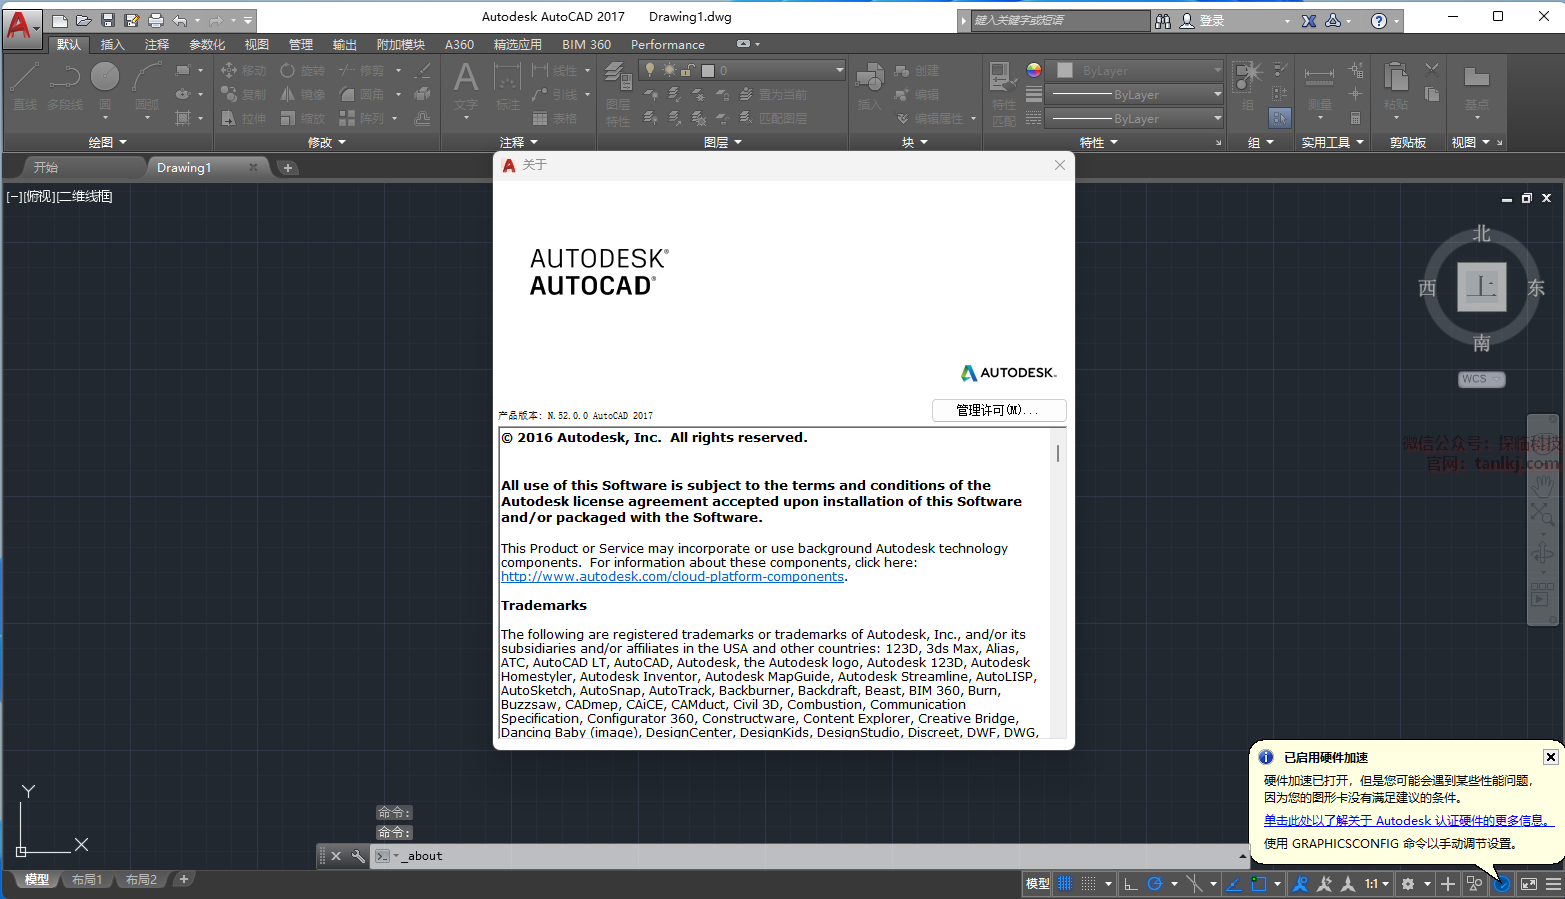Switch to the 插入 ribbon tab
This screenshot has width=1565, height=899.
point(112,45)
